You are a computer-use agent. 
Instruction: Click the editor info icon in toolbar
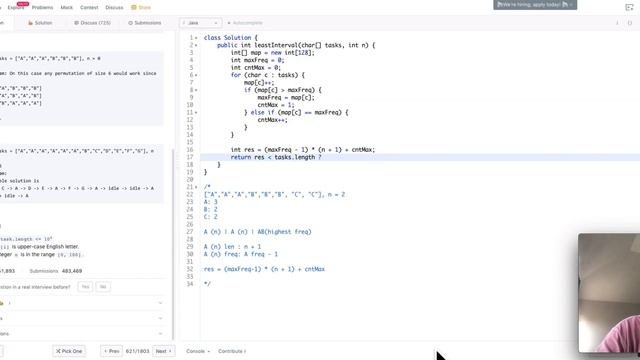[x=617, y=23]
